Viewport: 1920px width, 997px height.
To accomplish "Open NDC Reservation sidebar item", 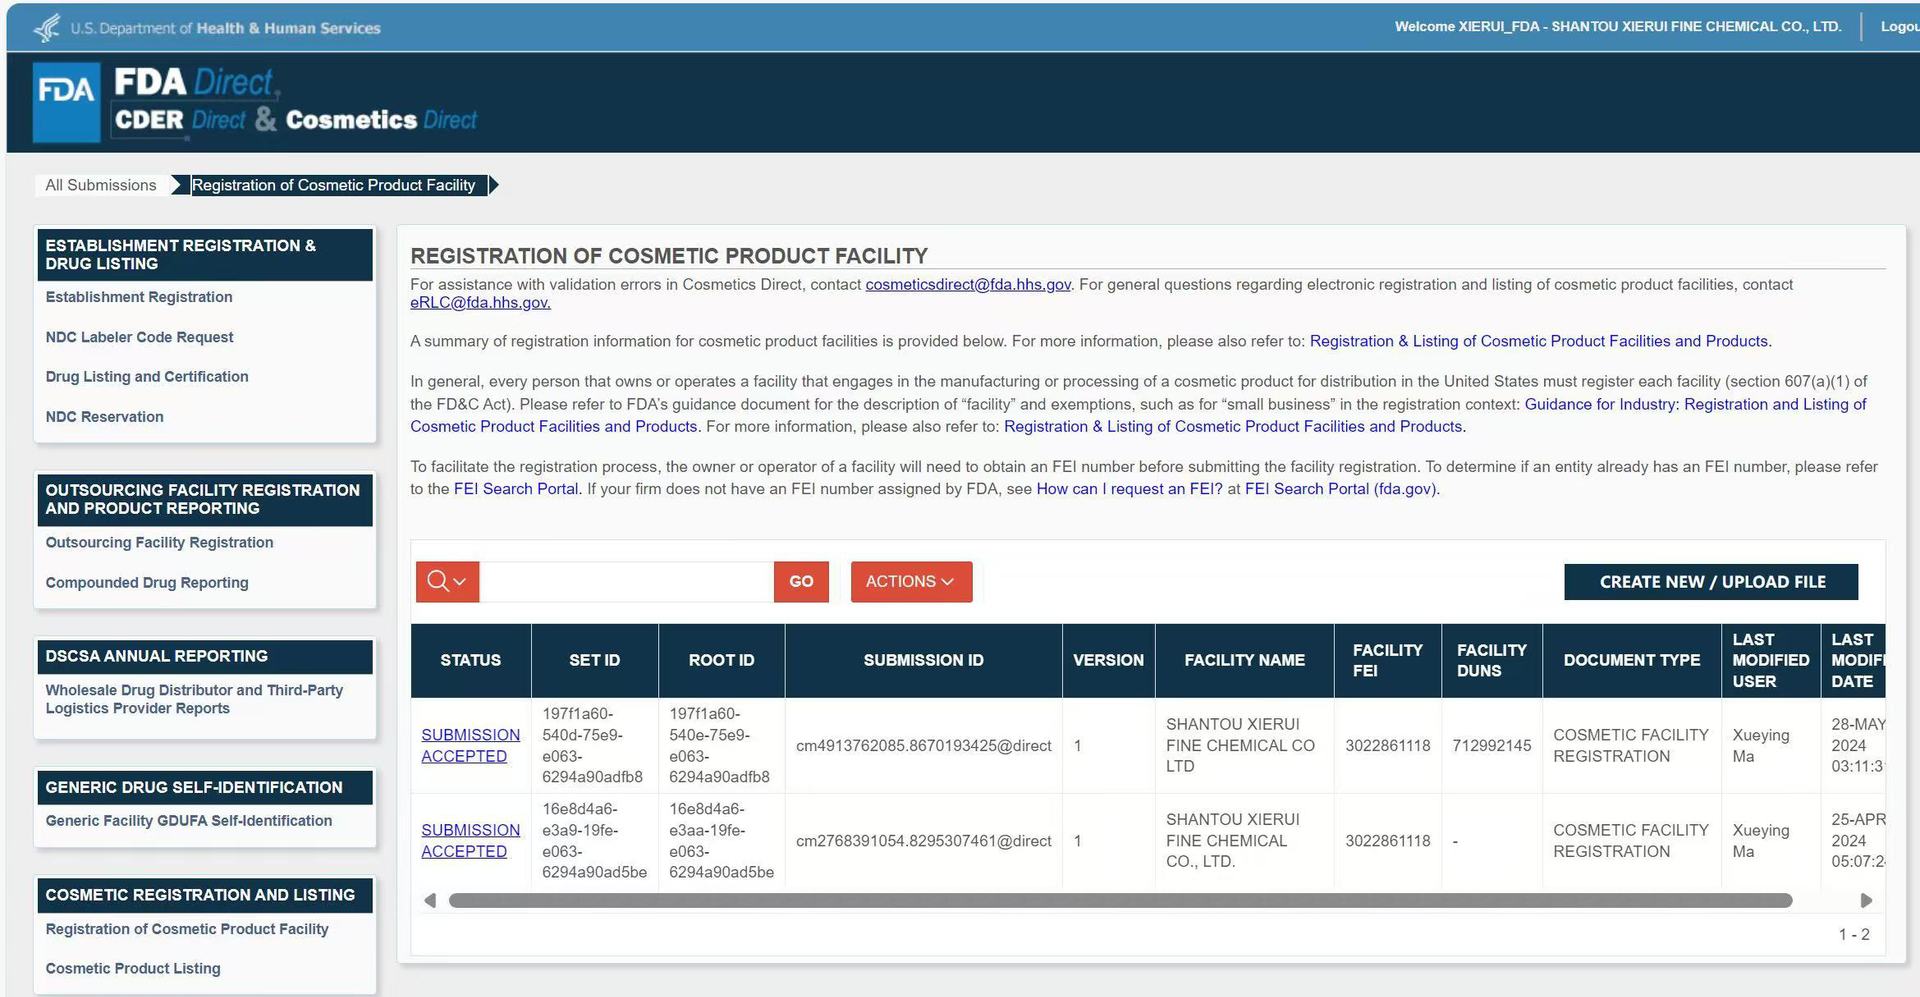I will tap(104, 416).
